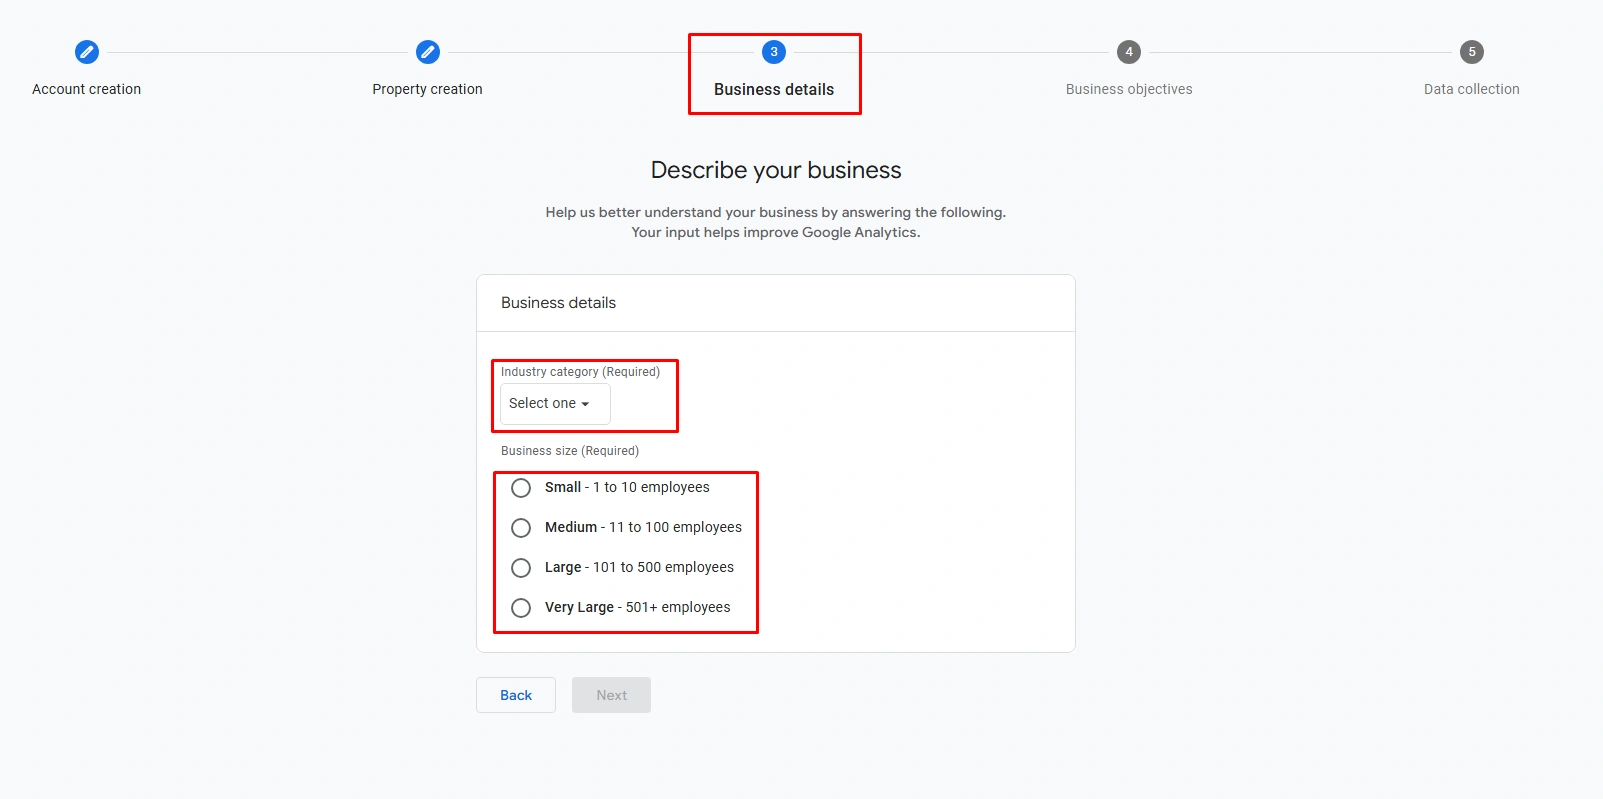Choose the Very Large 501+ employees radio
Viewport: 1603px width, 799px height.
coord(521,608)
